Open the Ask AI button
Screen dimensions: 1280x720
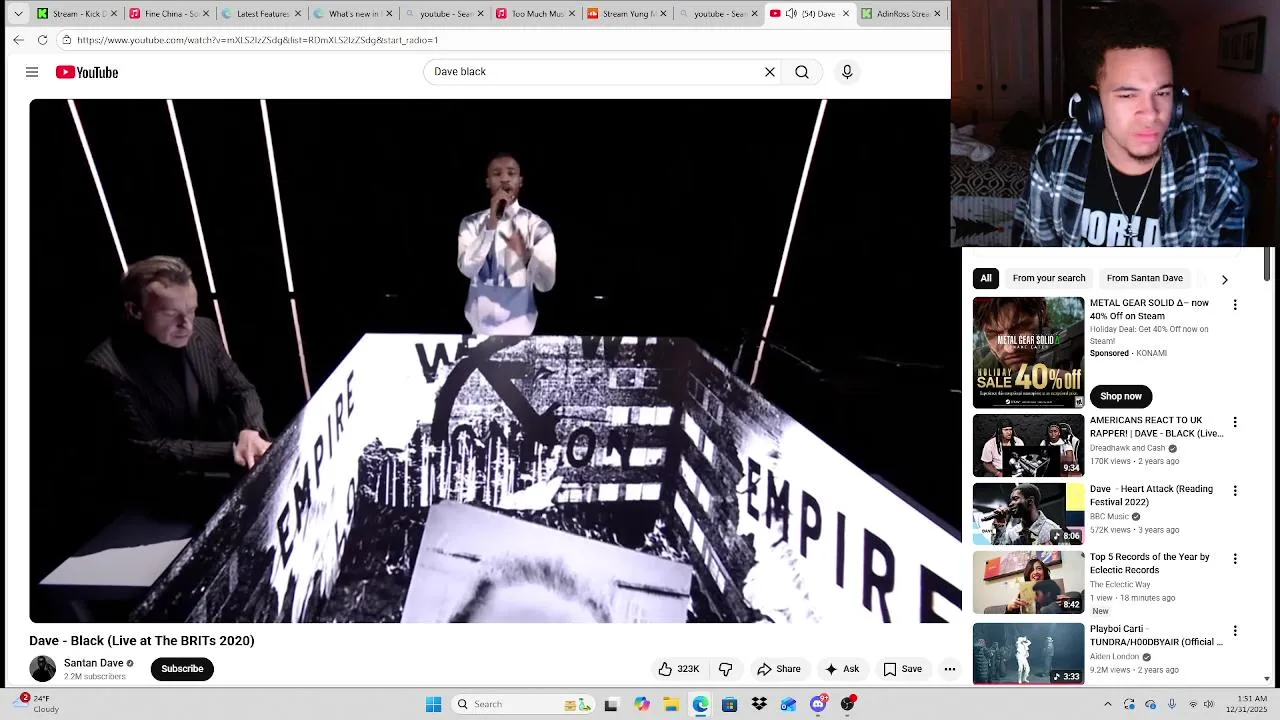tap(841, 669)
